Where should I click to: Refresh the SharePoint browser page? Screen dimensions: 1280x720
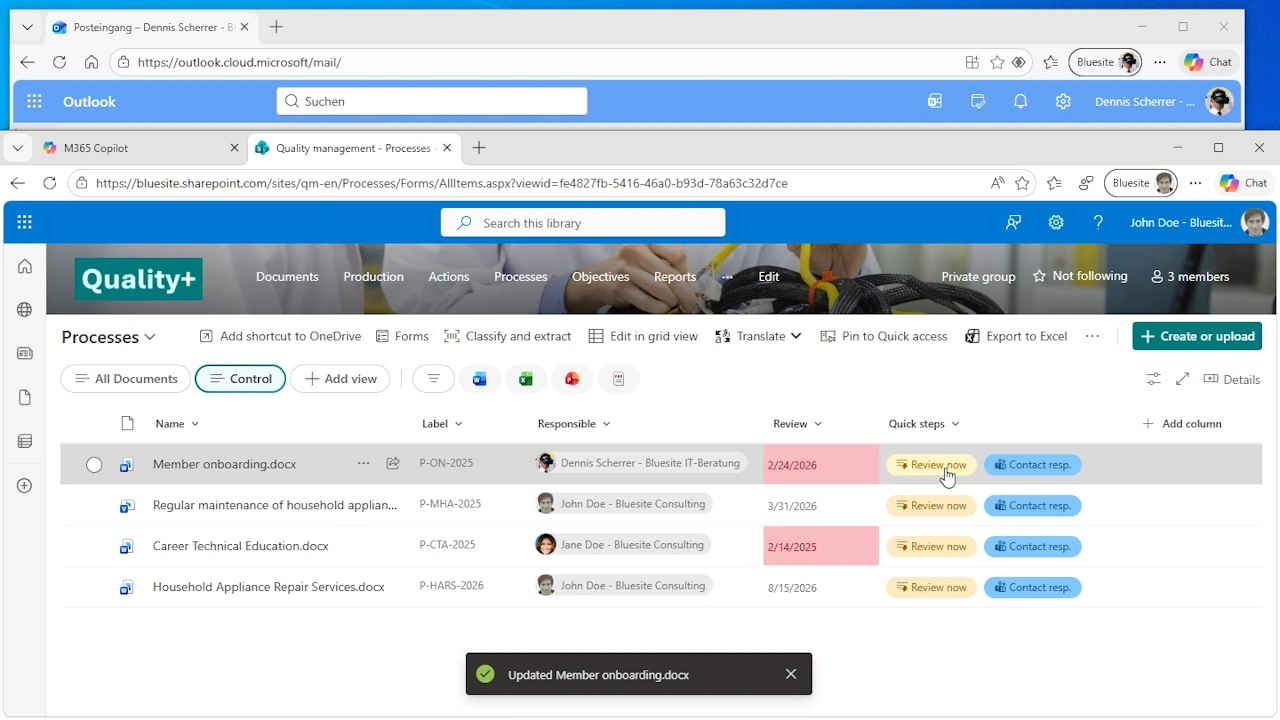point(49,183)
